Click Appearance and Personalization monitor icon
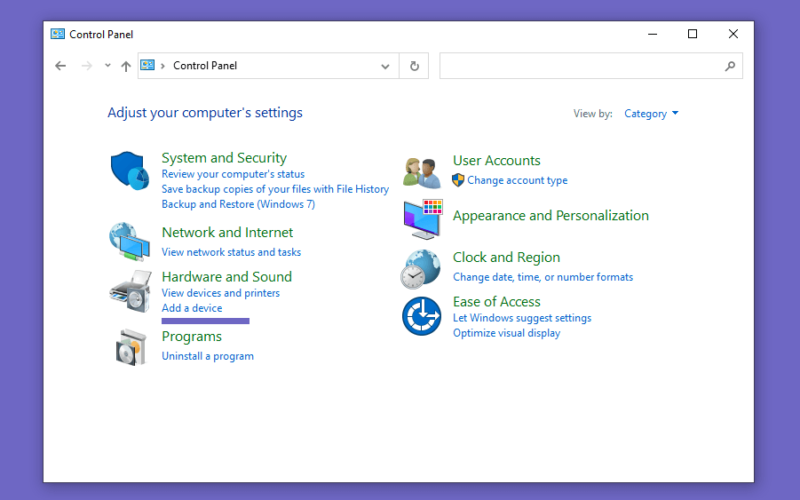 click(x=422, y=219)
